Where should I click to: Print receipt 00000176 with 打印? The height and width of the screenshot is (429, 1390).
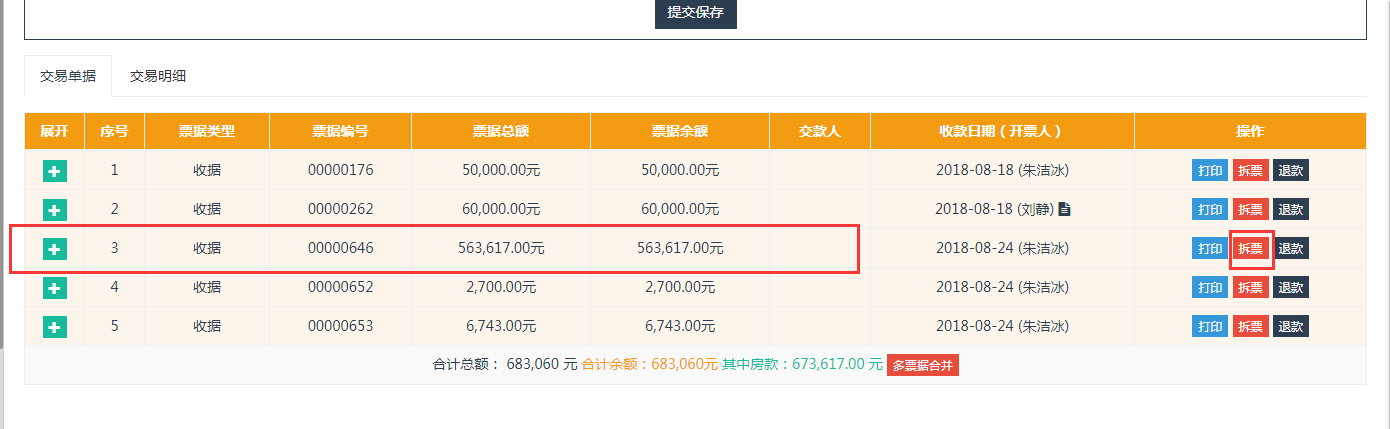[x=1209, y=170]
